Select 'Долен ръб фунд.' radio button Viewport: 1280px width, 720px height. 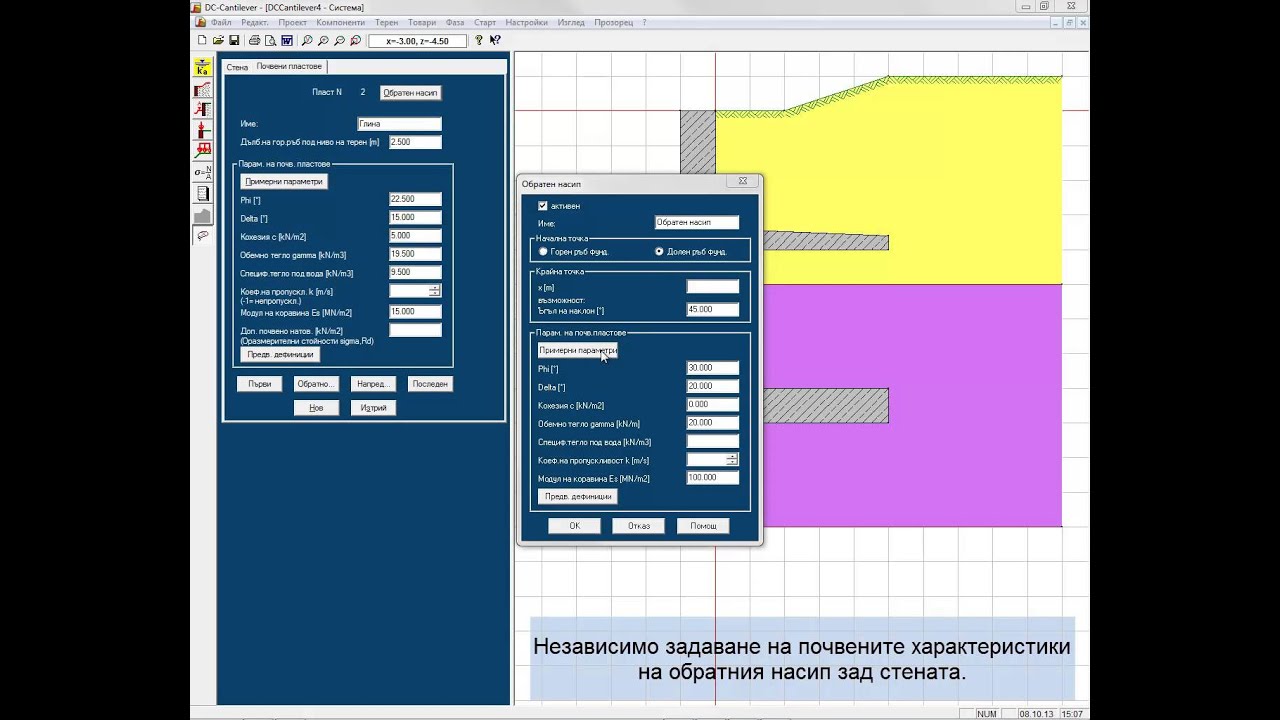[x=659, y=252]
